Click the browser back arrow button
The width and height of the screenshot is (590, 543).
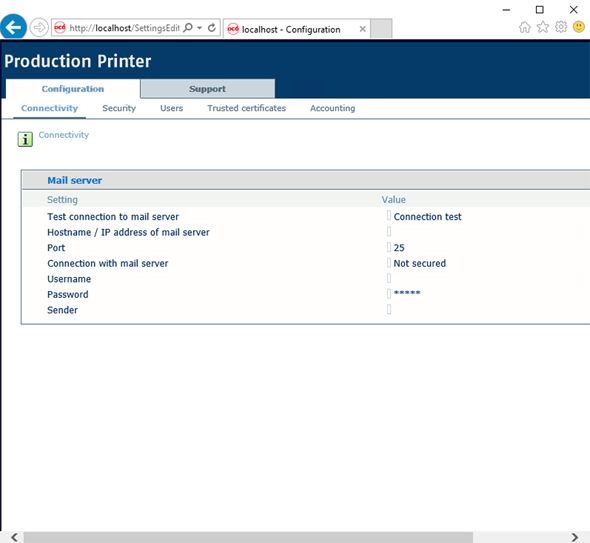click(x=14, y=27)
